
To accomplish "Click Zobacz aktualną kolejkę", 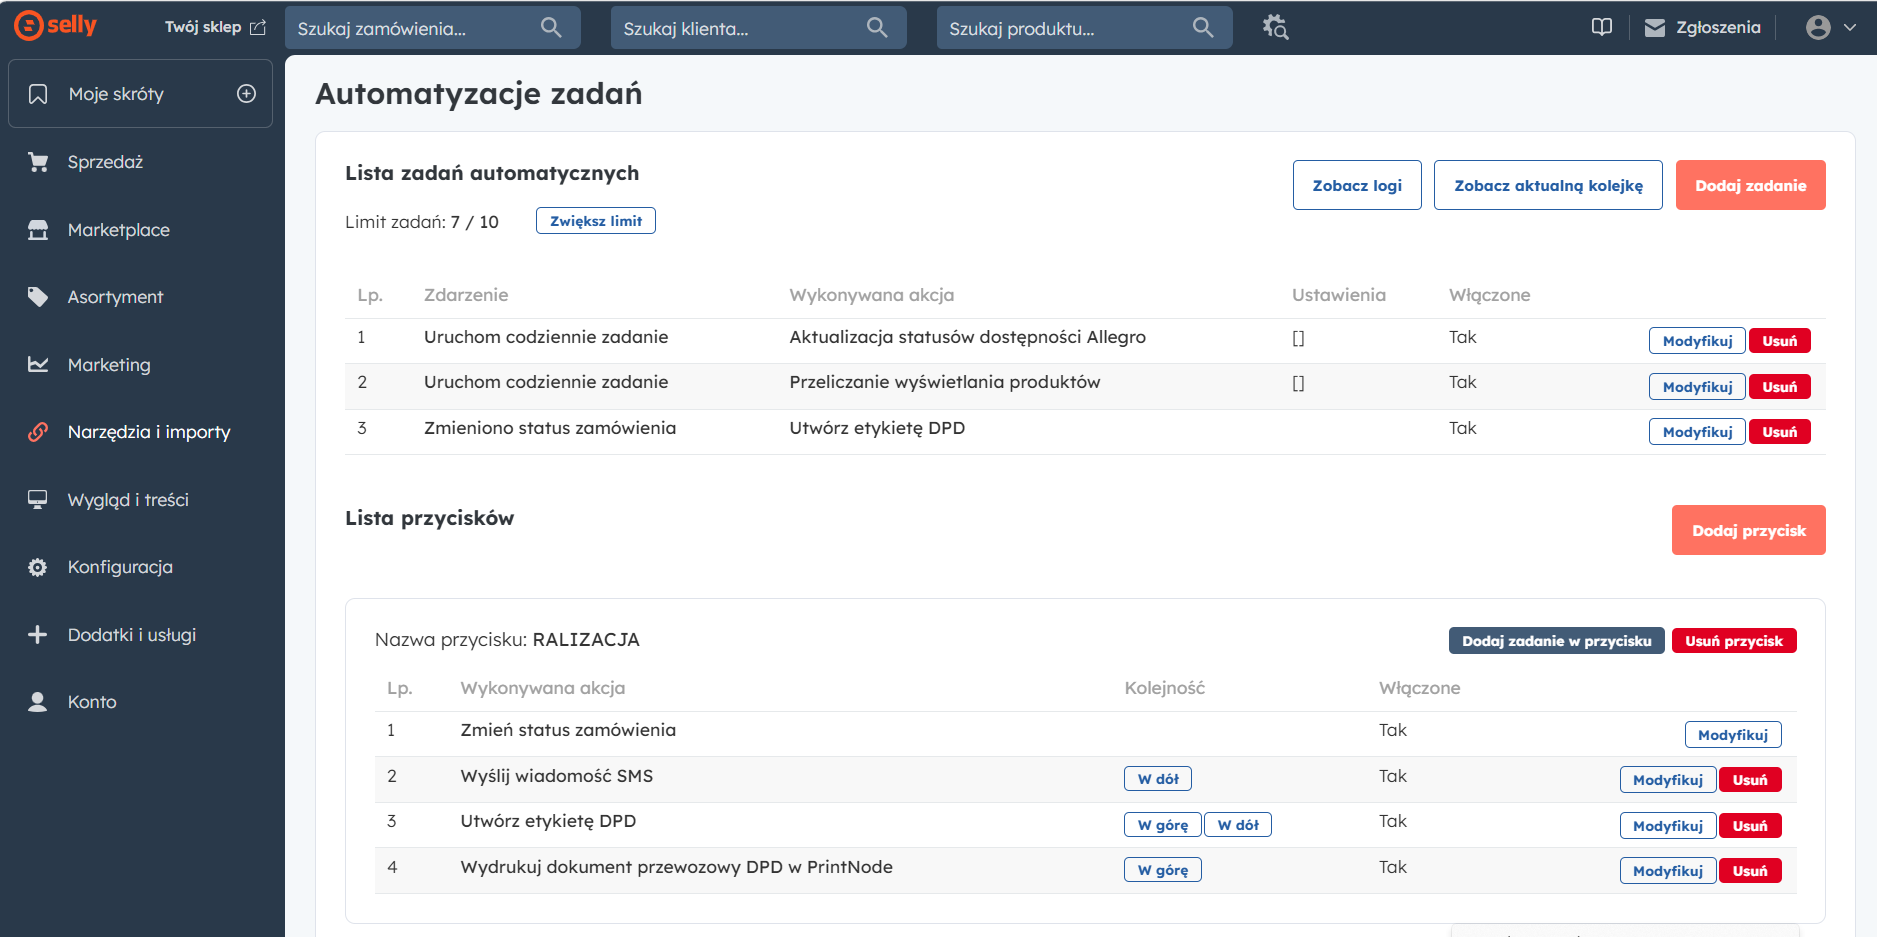I will (1548, 185).
